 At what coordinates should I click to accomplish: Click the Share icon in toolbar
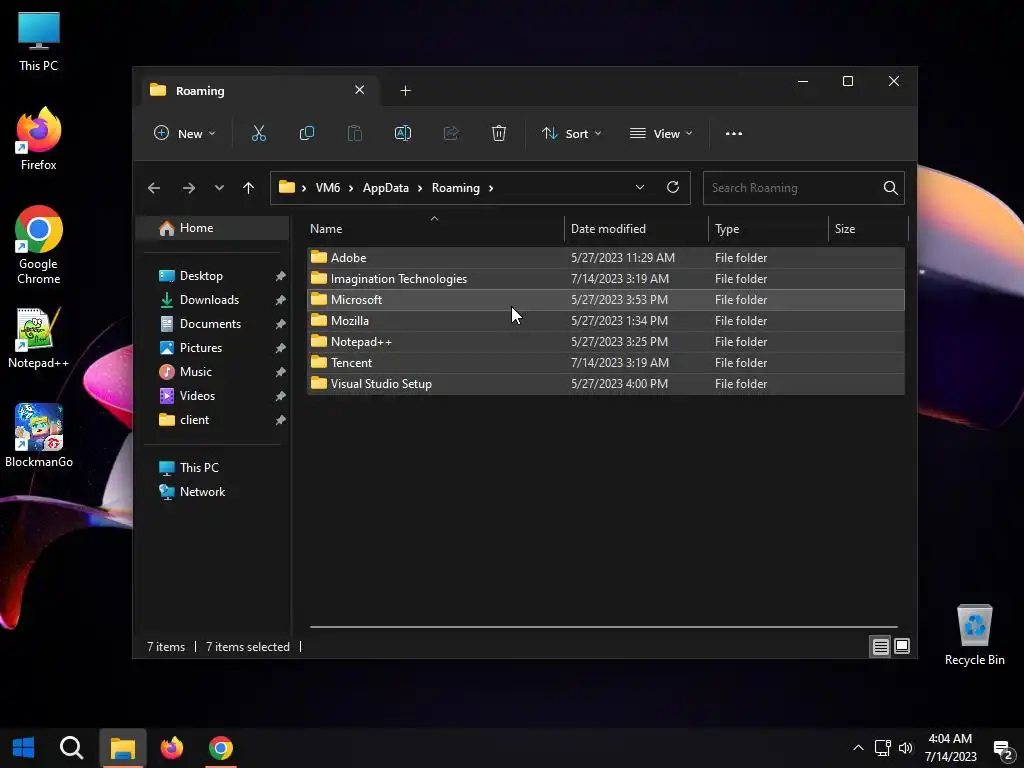coord(451,133)
